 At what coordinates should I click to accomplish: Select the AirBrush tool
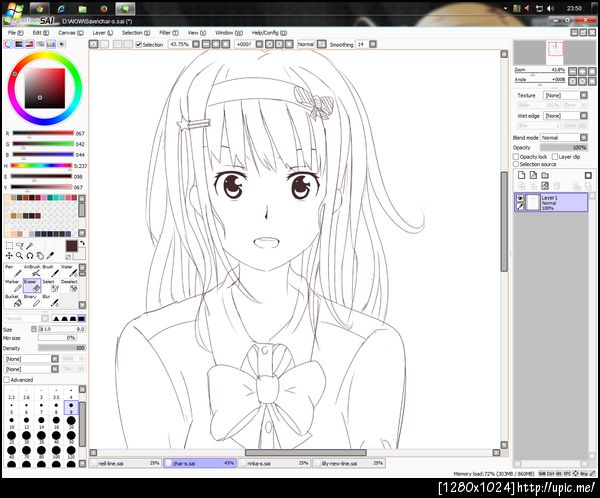[x=32, y=271]
